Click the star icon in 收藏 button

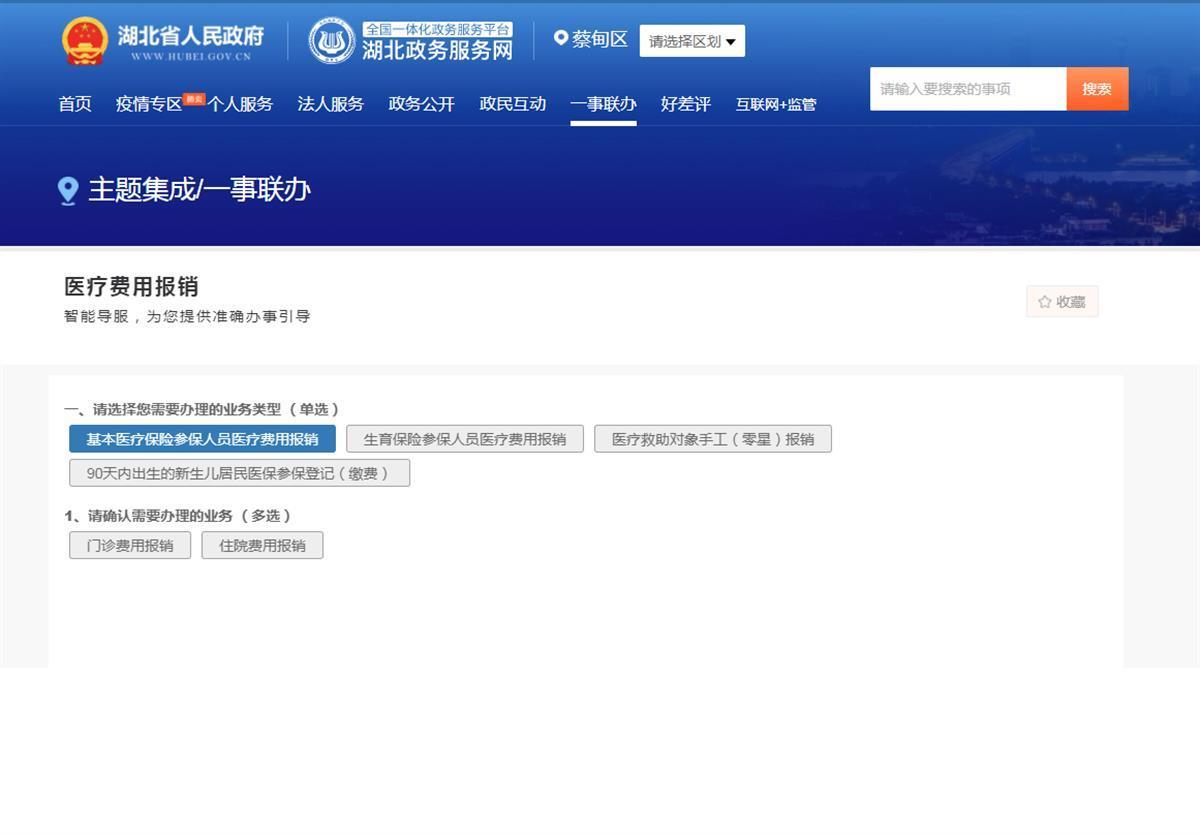pos(1045,302)
